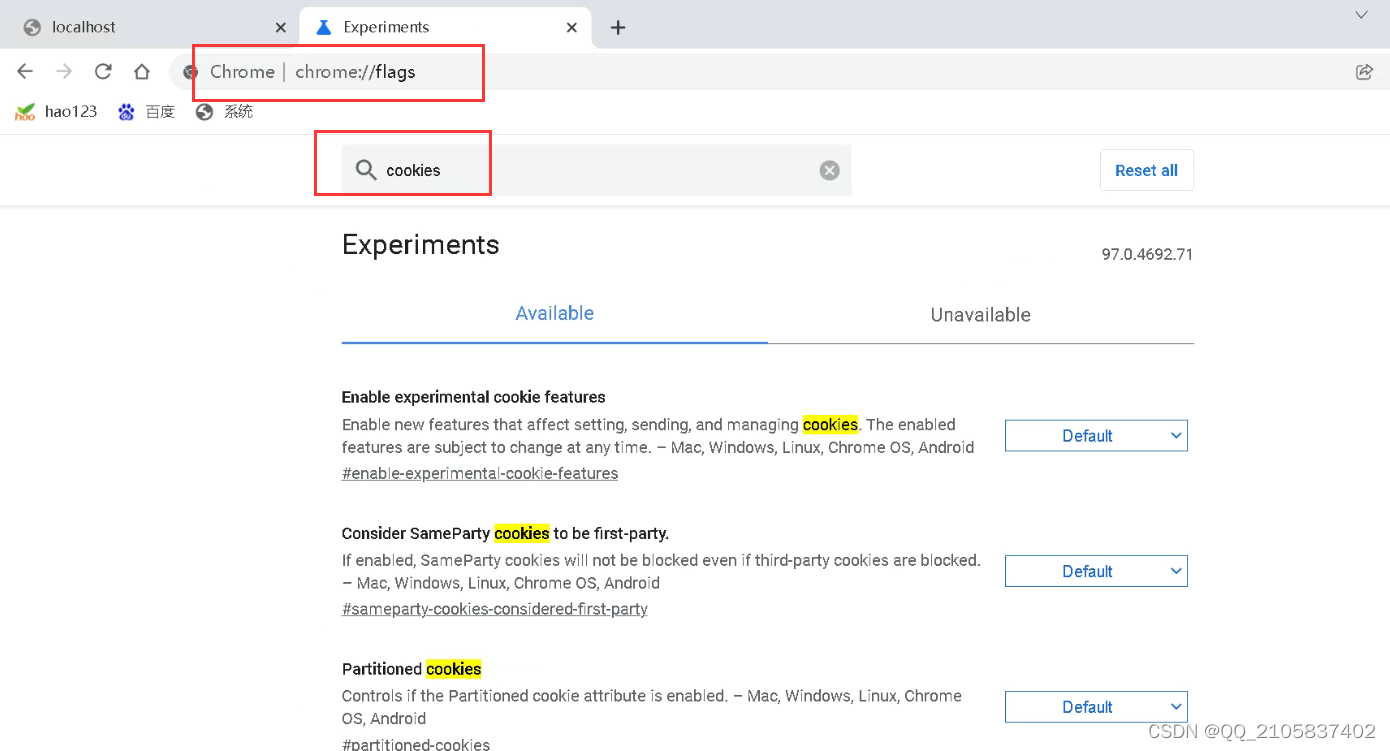Click the 'Partitioned cookies' title
1390x751 pixels.
[x=412, y=669]
